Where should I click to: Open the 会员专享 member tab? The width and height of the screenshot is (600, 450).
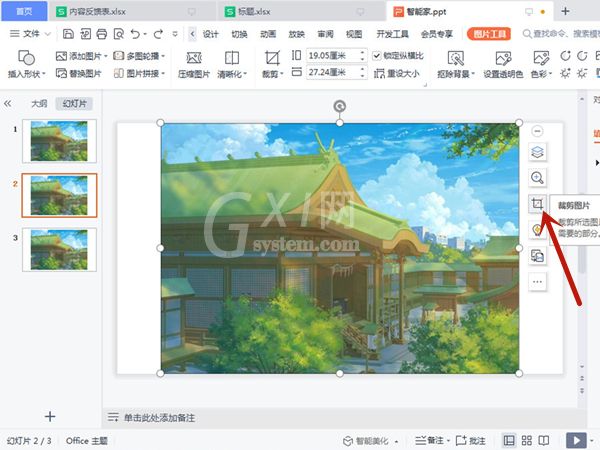click(437, 34)
